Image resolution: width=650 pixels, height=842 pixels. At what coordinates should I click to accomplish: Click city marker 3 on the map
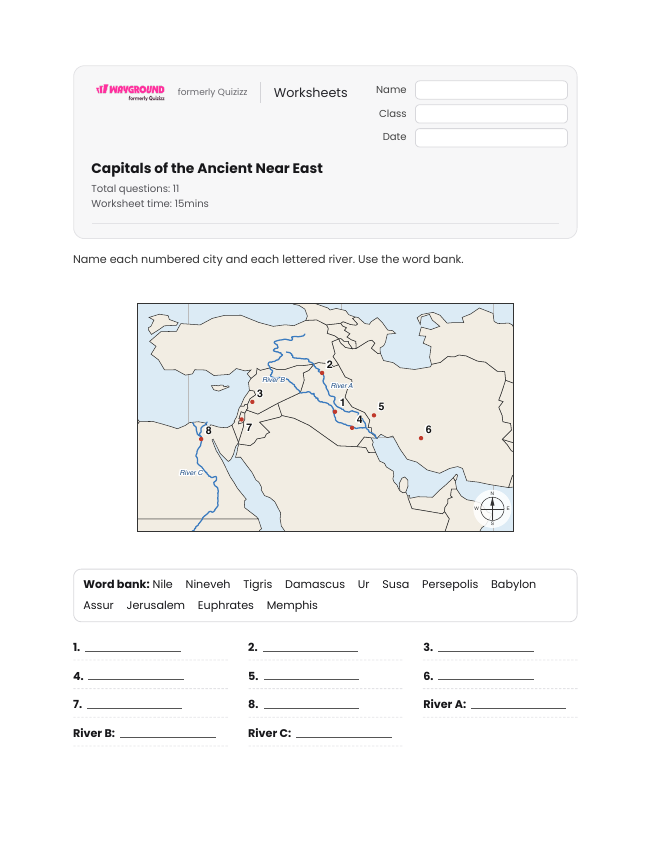click(252, 402)
